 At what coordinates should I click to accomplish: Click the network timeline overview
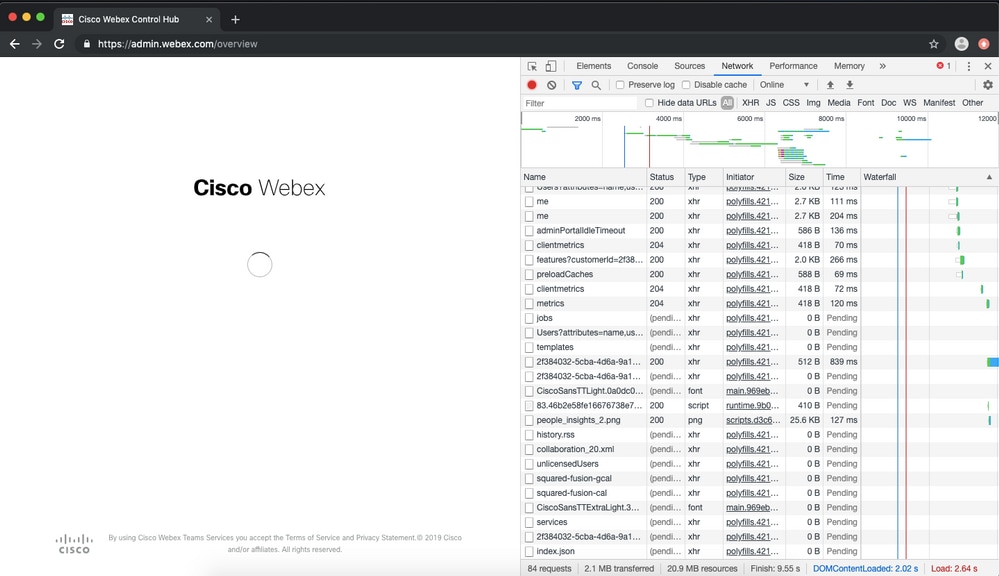point(759,140)
